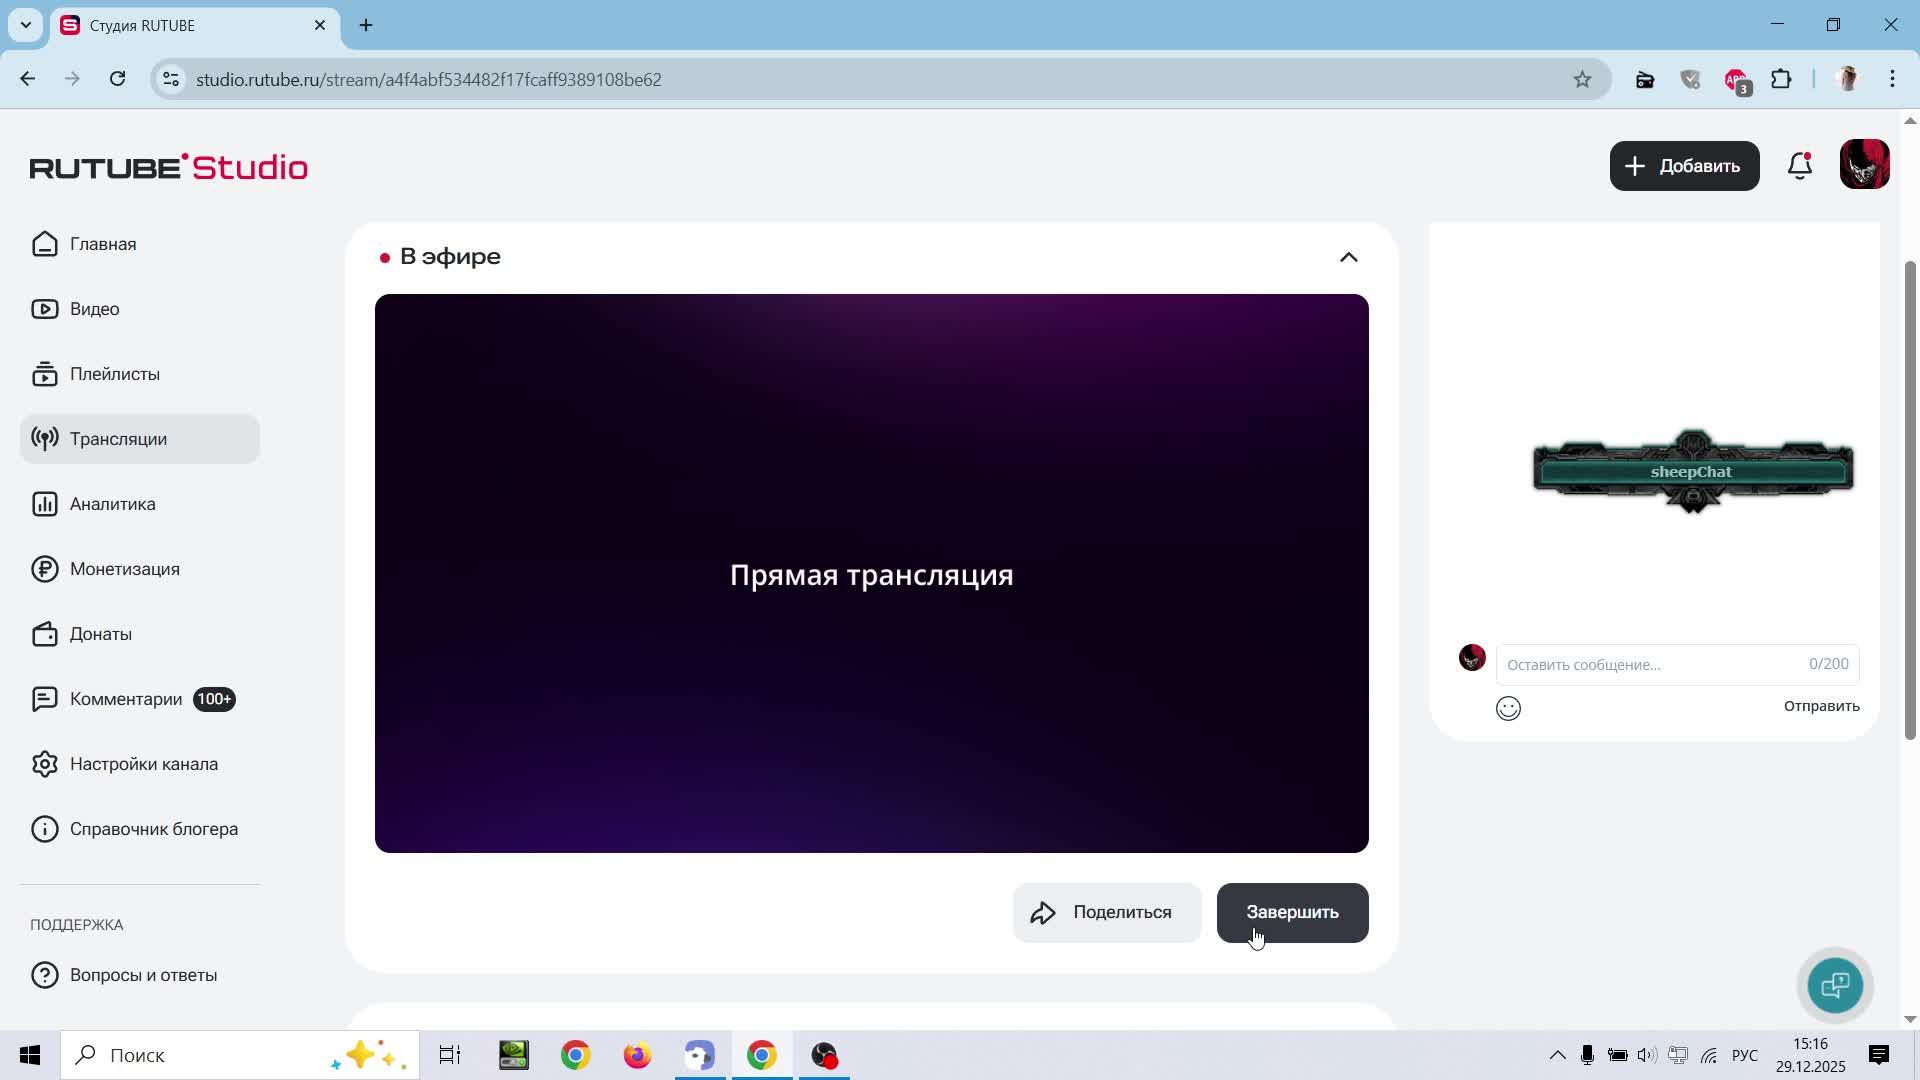Click the chat message input field
The width and height of the screenshot is (1920, 1080).
[1650, 665]
